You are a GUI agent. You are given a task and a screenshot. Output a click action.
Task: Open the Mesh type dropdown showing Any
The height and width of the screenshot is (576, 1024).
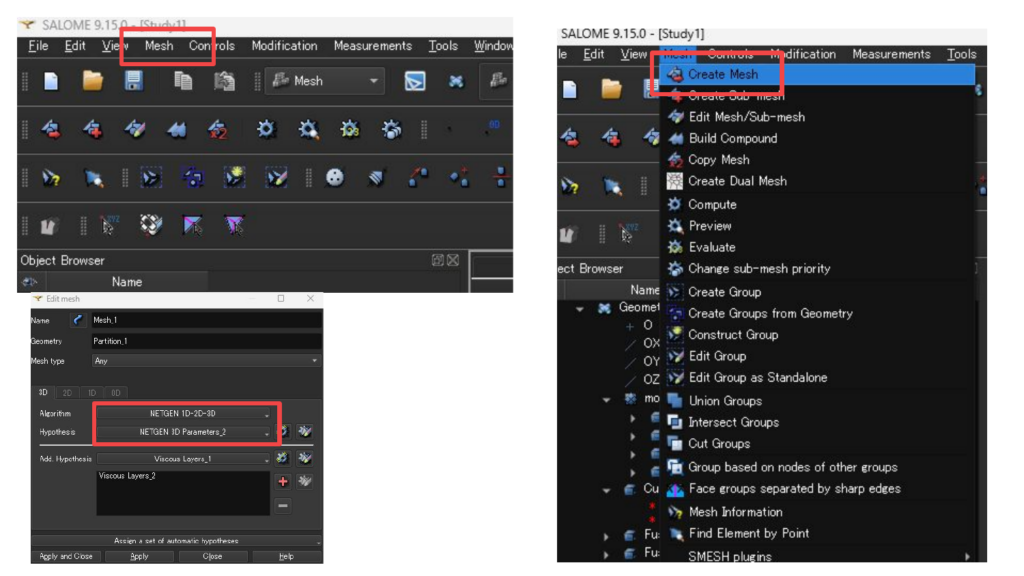point(205,361)
